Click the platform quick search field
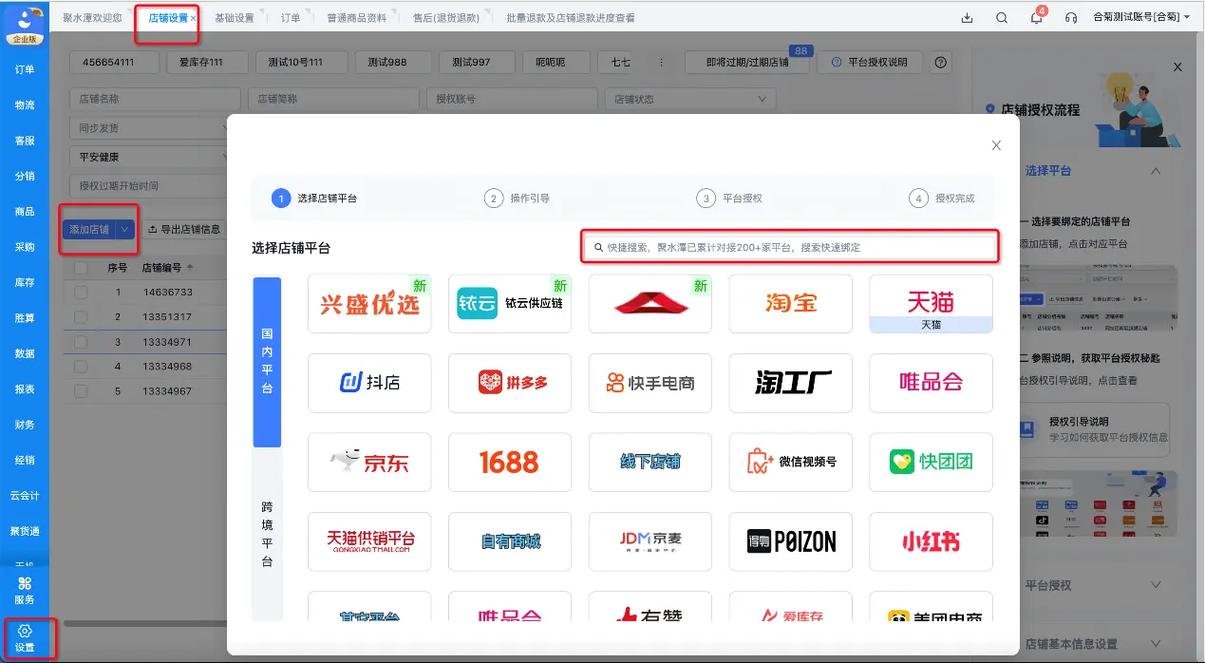The height and width of the screenshot is (663, 1205). [x=790, y=247]
